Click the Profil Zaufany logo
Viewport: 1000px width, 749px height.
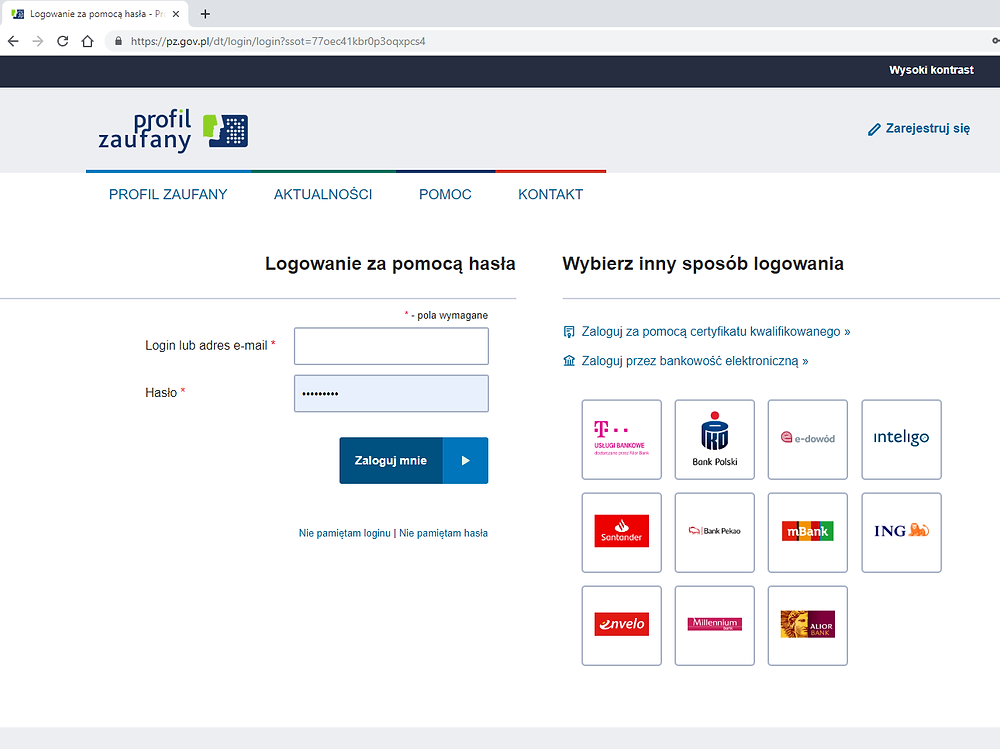tap(173, 130)
